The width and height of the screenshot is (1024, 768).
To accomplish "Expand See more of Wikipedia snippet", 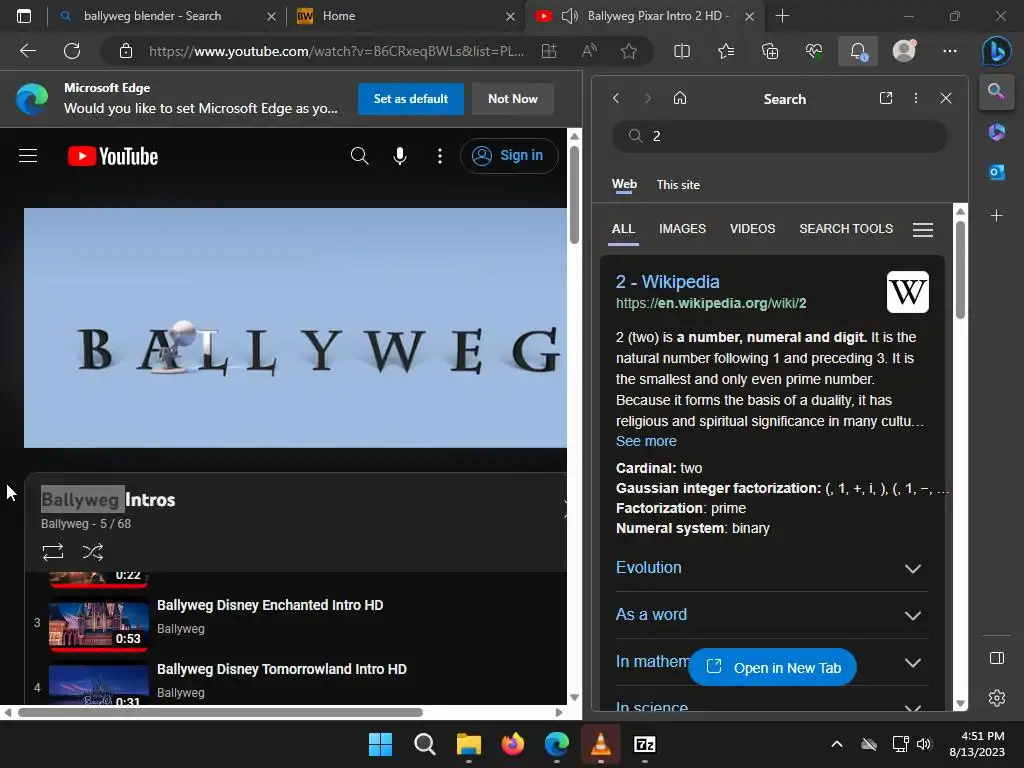I will click(x=646, y=441).
